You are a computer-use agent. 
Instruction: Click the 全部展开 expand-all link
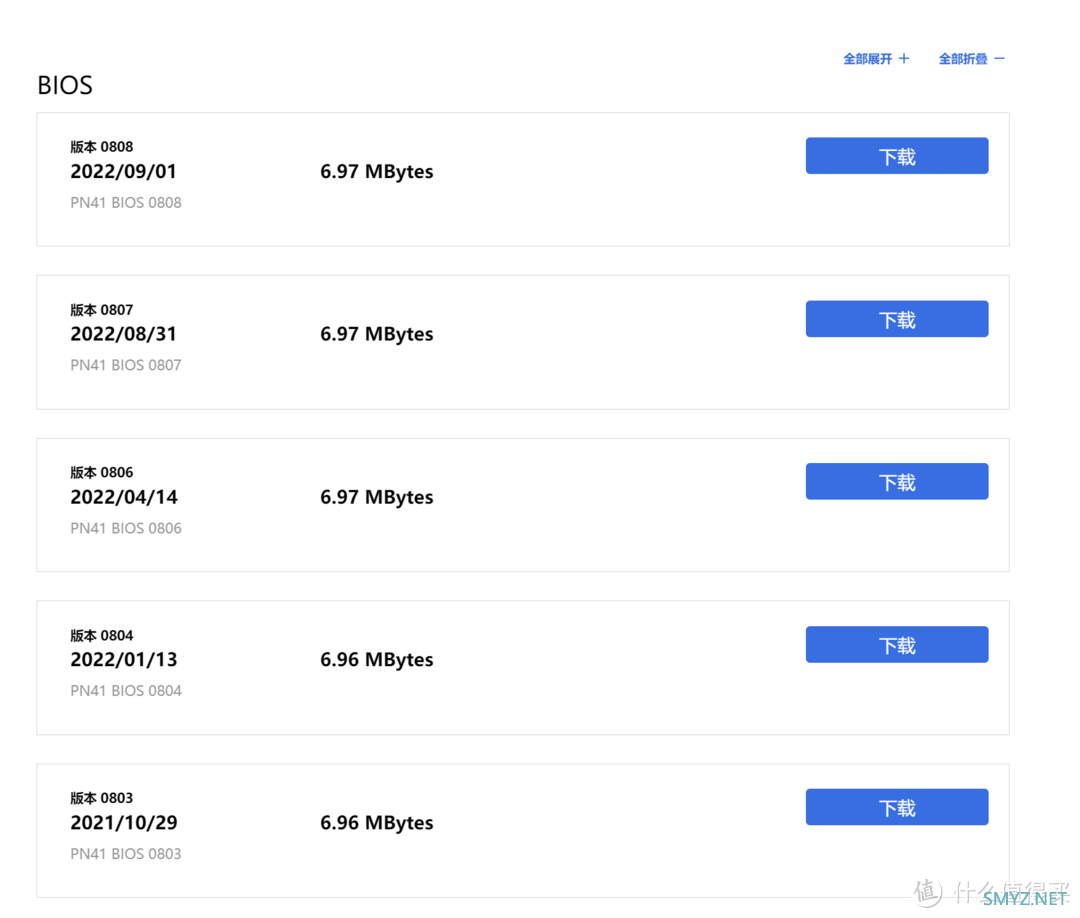click(876, 59)
